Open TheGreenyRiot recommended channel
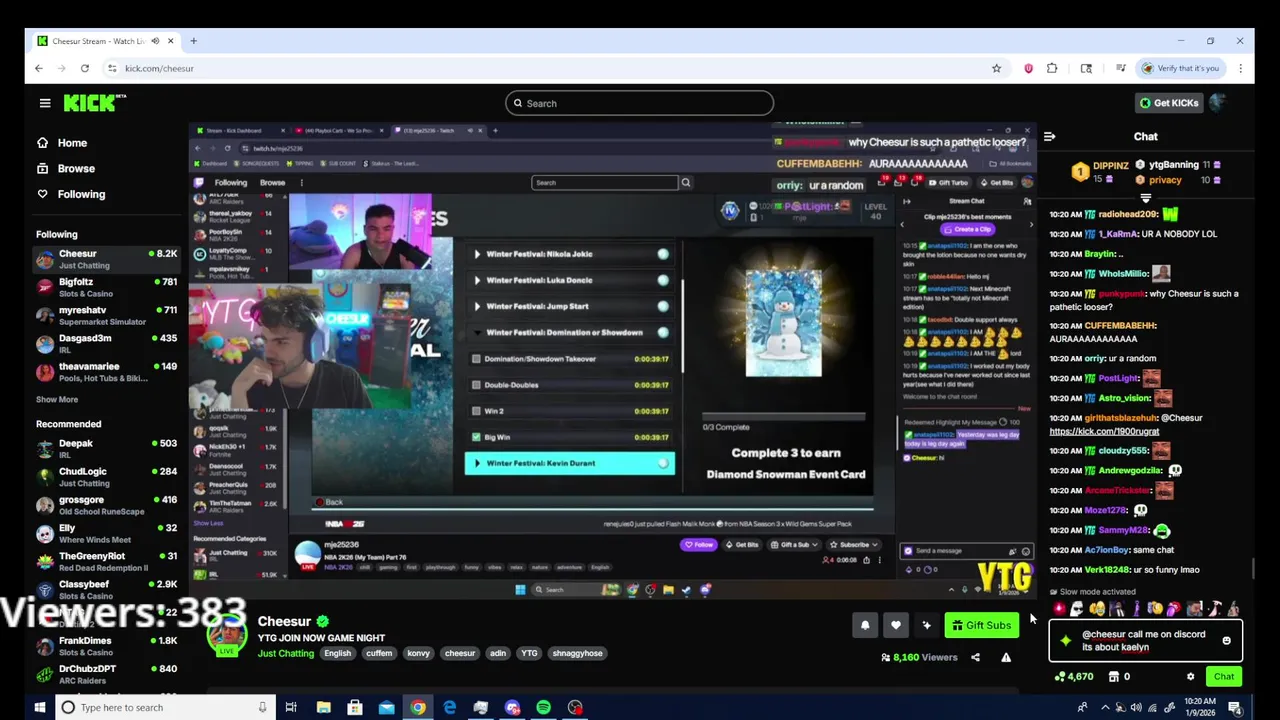1280x720 pixels. point(106,561)
